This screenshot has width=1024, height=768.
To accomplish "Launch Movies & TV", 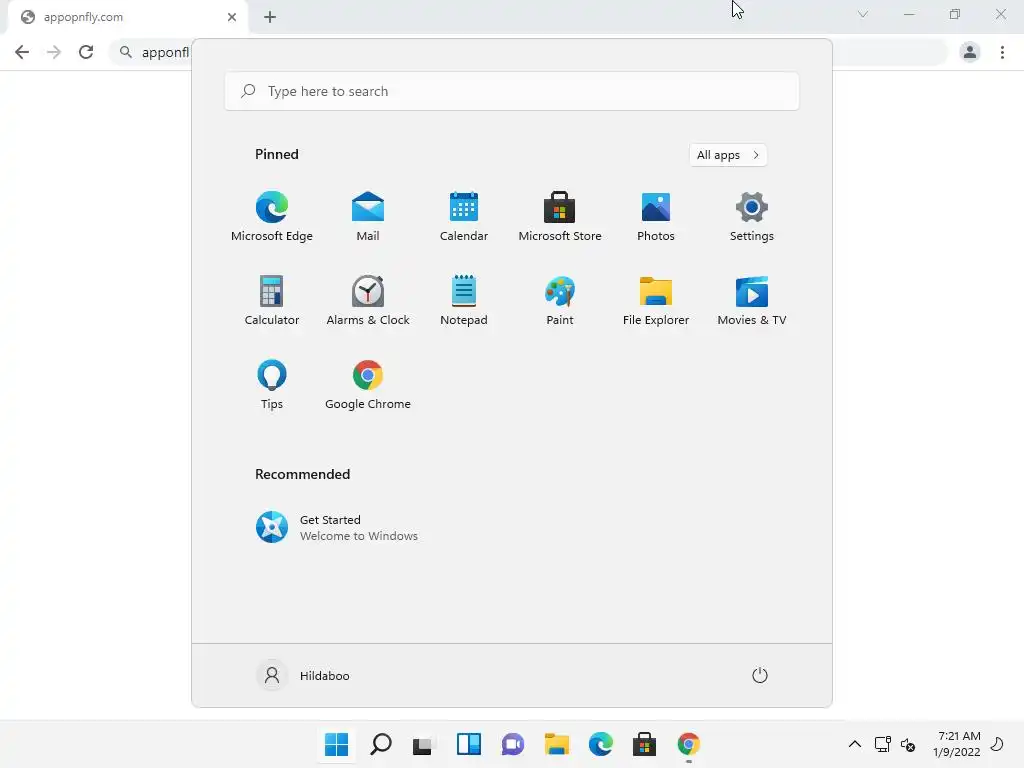I will [x=752, y=300].
